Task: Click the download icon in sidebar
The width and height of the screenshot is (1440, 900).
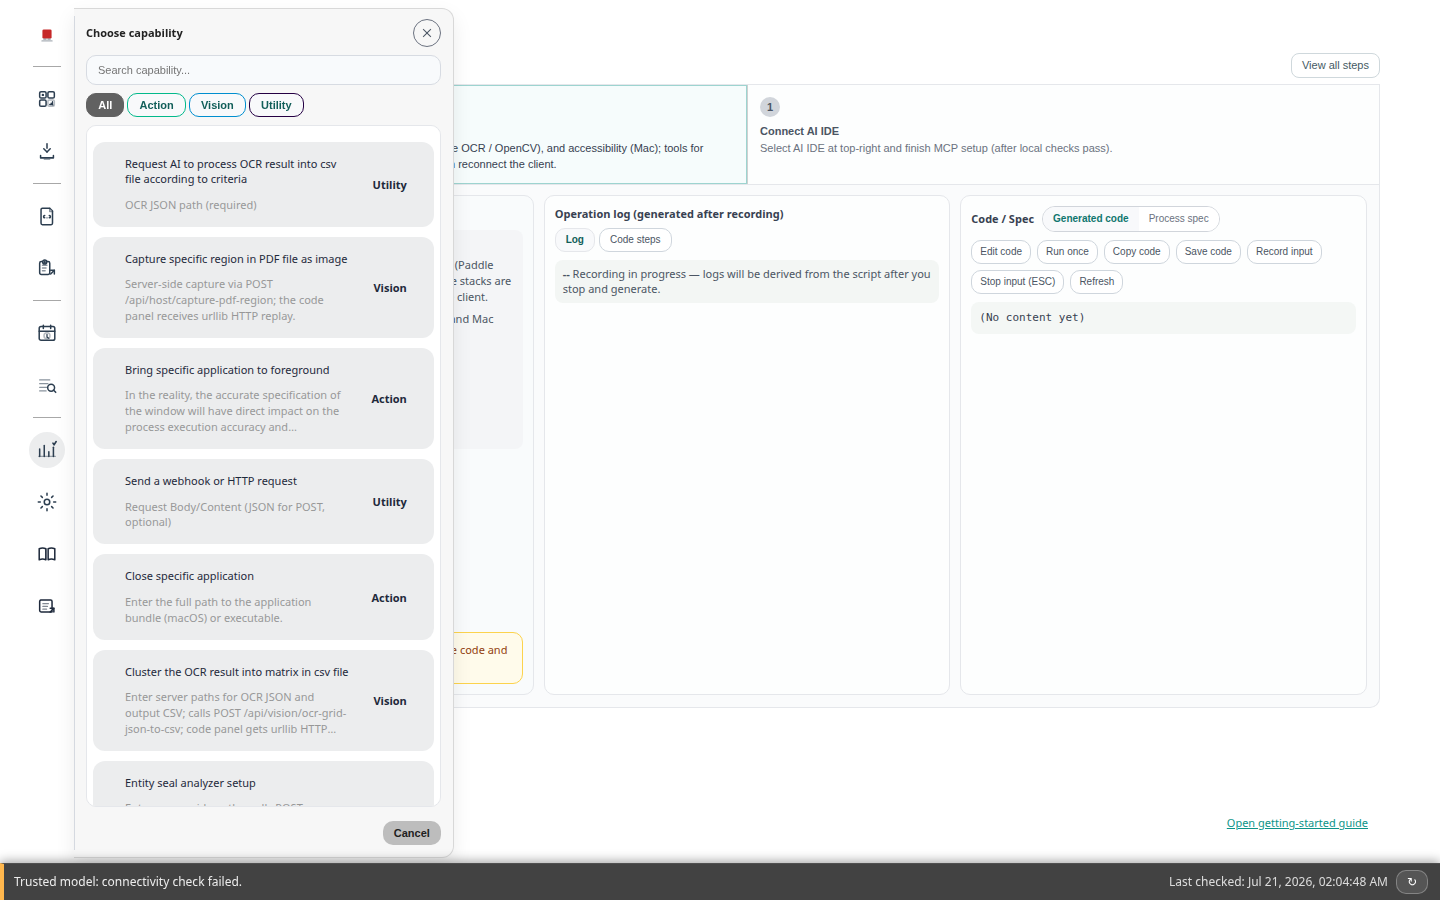Action: (47, 151)
